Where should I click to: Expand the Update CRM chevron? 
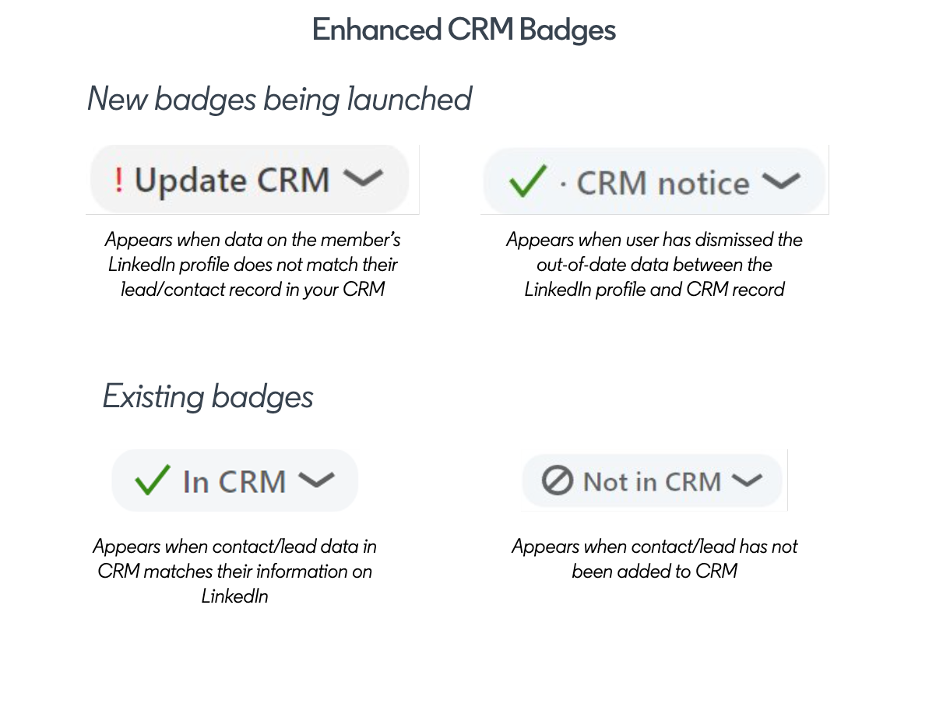363,178
